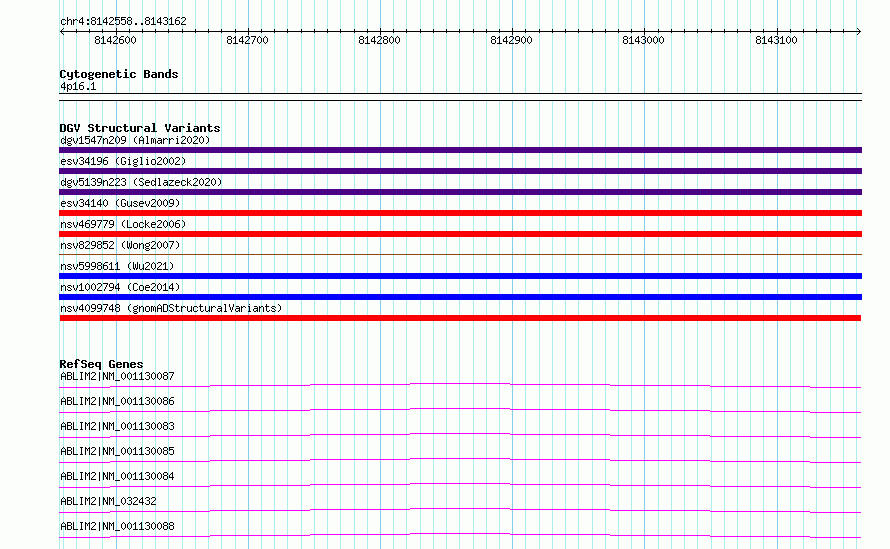The height and width of the screenshot is (549, 890).
Task: Click the magenta intron line under NM_001130086
Action: point(460,410)
